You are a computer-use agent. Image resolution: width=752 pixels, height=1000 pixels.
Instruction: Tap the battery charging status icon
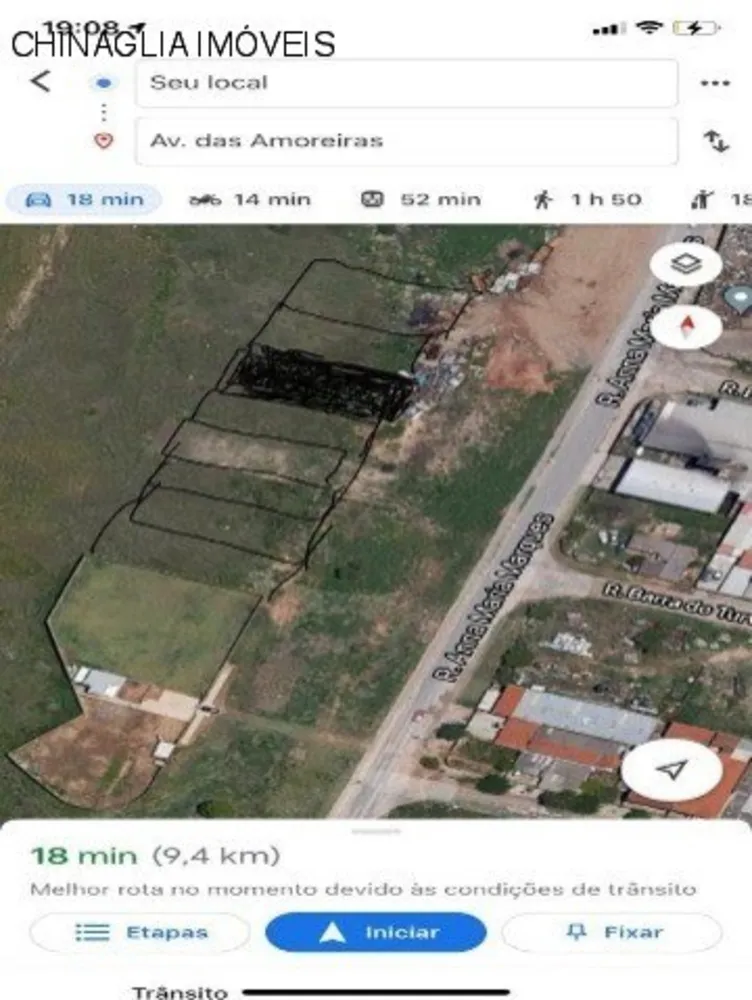pos(697,27)
